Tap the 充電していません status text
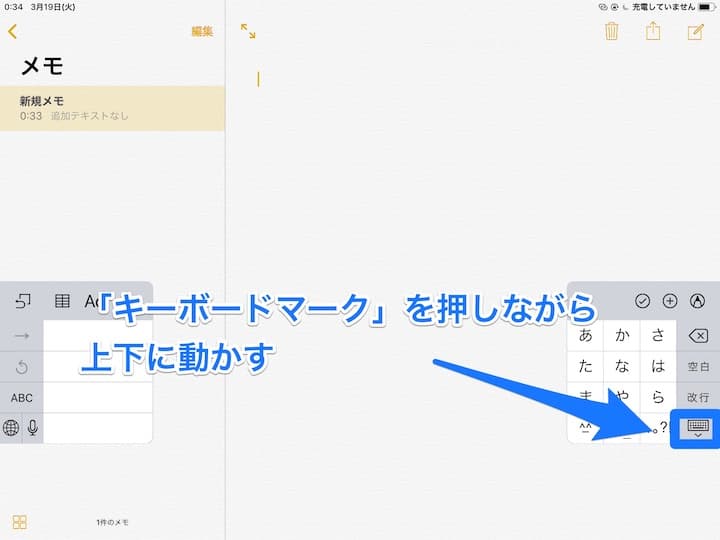 [x=664, y=7]
